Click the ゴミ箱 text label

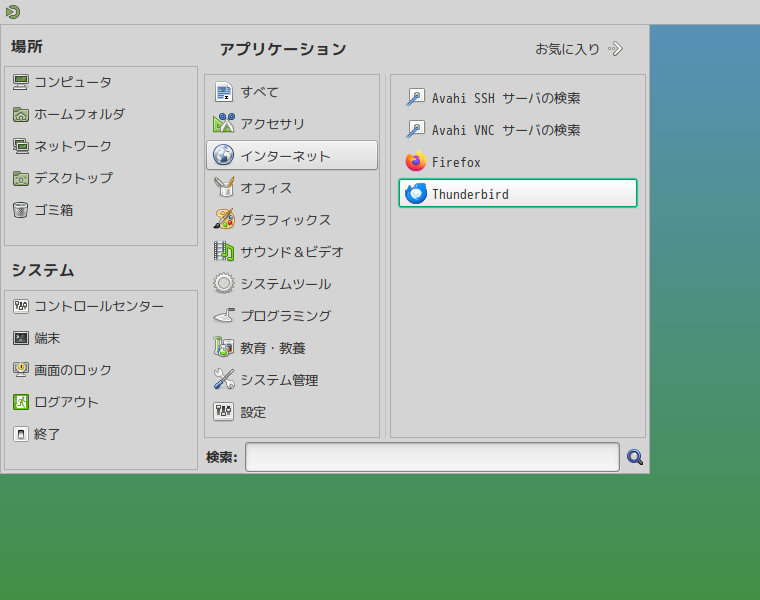pyautogui.click(x=54, y=210)
